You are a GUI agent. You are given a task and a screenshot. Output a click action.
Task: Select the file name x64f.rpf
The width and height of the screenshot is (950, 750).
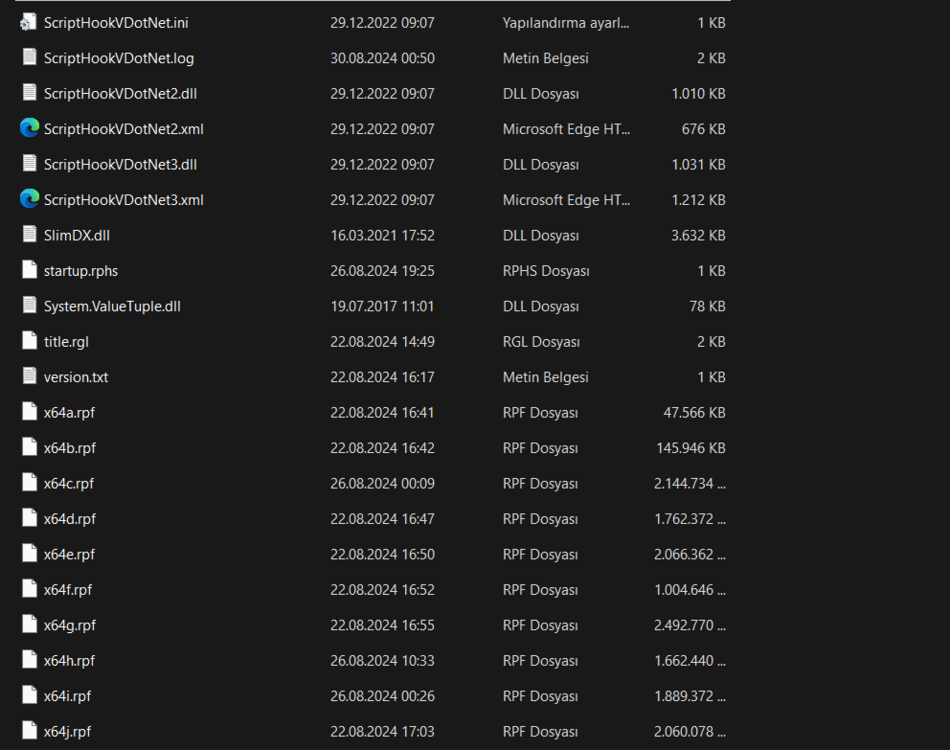(x=68, y=590)
